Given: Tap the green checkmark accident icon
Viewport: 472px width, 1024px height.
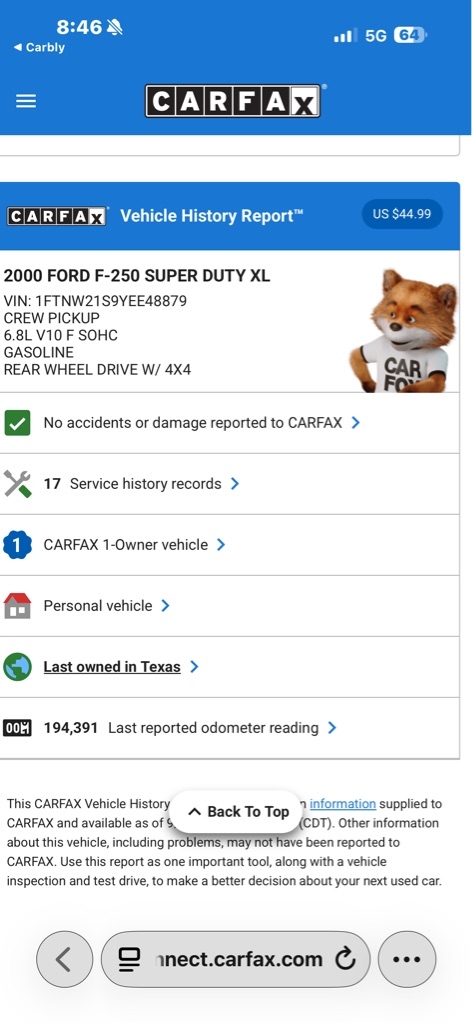Looking at the screenshot, I should 17,423.
